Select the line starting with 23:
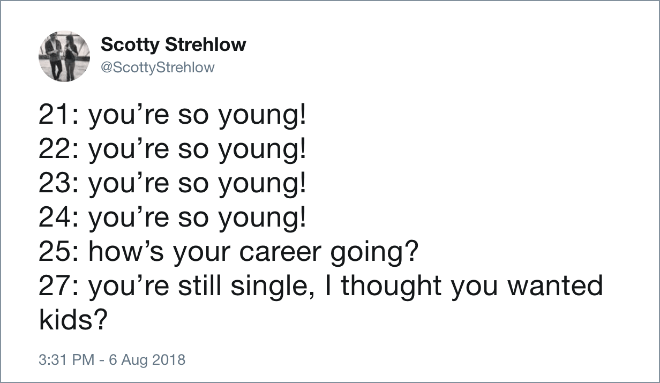Image resolution: width=660 pixels, height=383 pixels. click(172, 183)
